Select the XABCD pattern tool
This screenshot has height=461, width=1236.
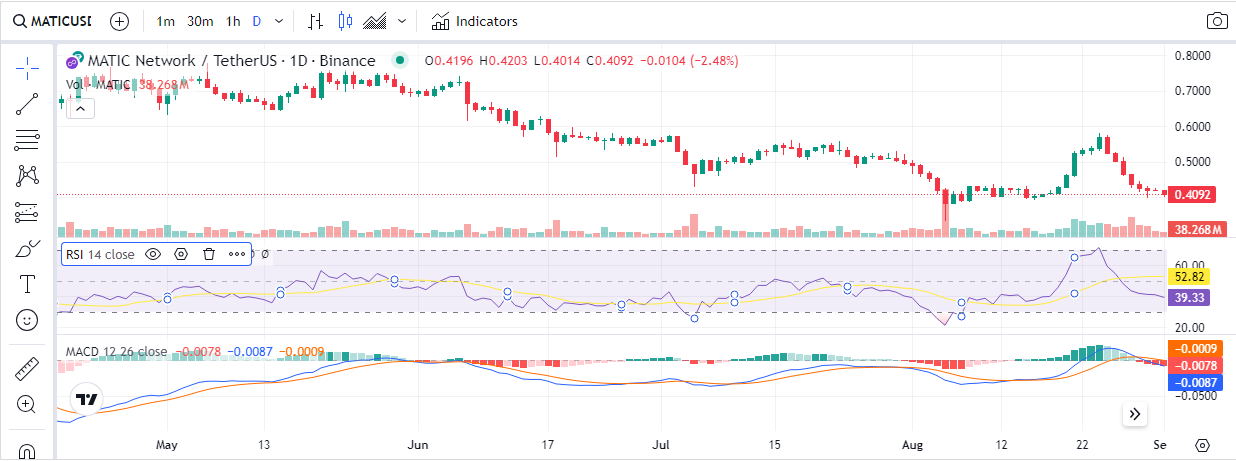pyautogui.click(x=27, y=176)
